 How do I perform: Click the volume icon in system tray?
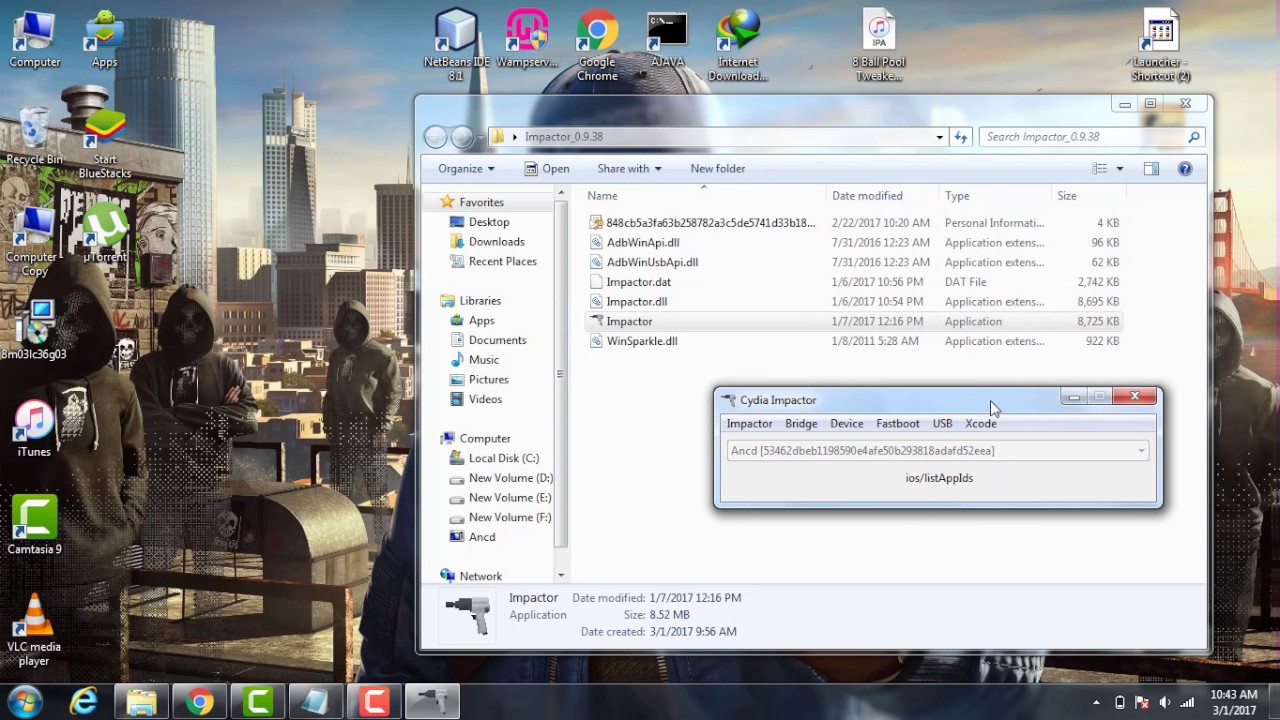click(1164, 702)
